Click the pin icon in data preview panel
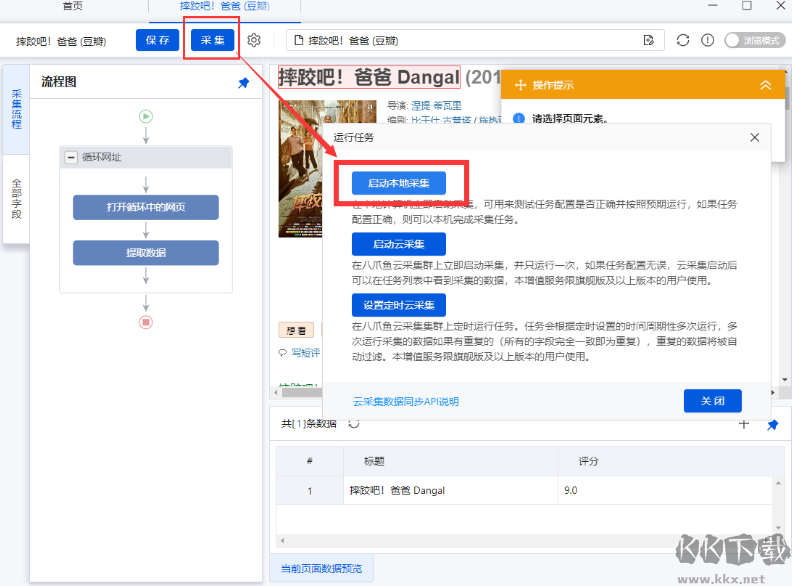 pos(772,425)
